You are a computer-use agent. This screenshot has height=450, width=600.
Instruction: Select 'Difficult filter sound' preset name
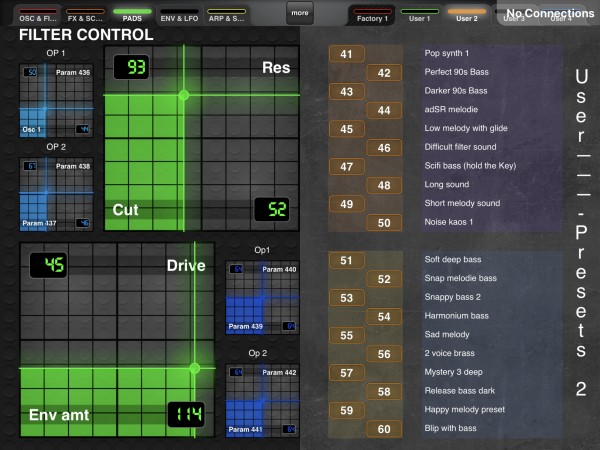(x=460, y=147)
